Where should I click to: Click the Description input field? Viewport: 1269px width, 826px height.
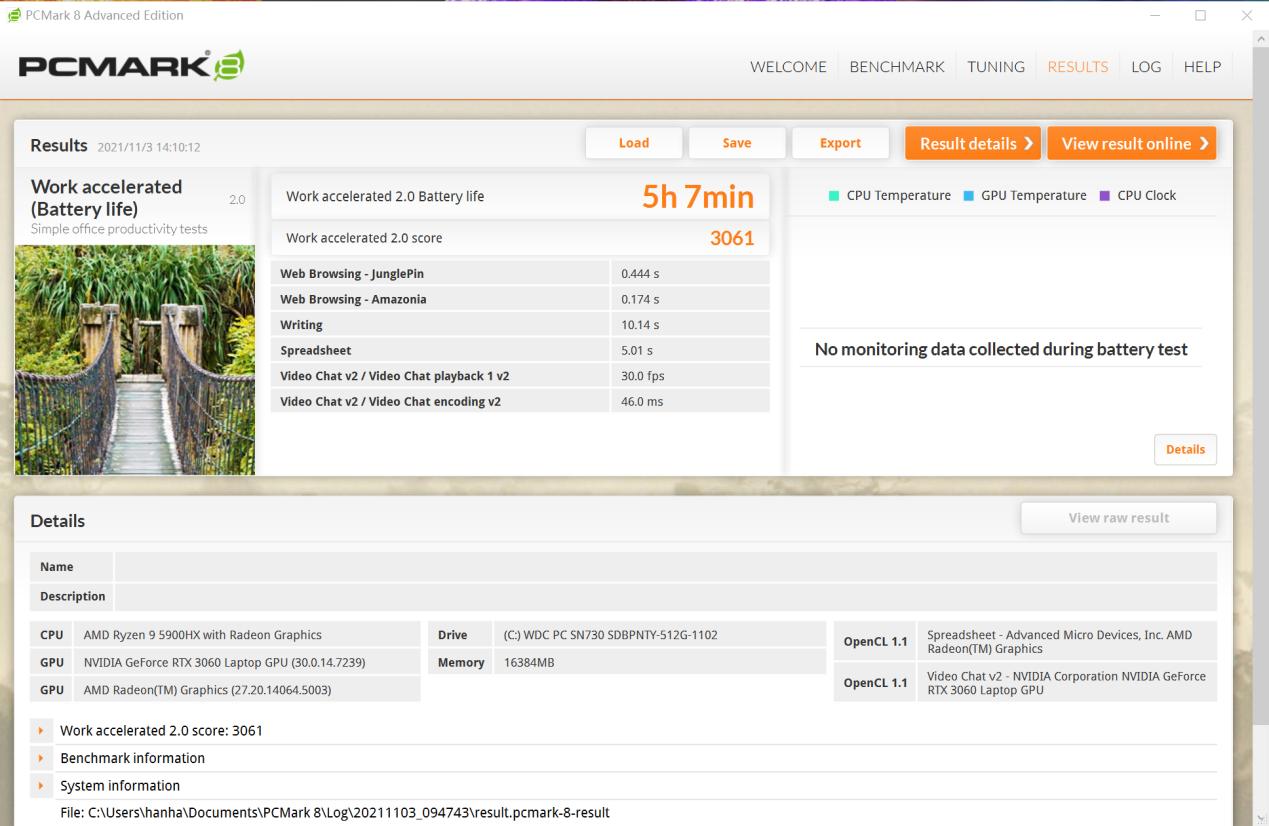click(x=666, y=596)
